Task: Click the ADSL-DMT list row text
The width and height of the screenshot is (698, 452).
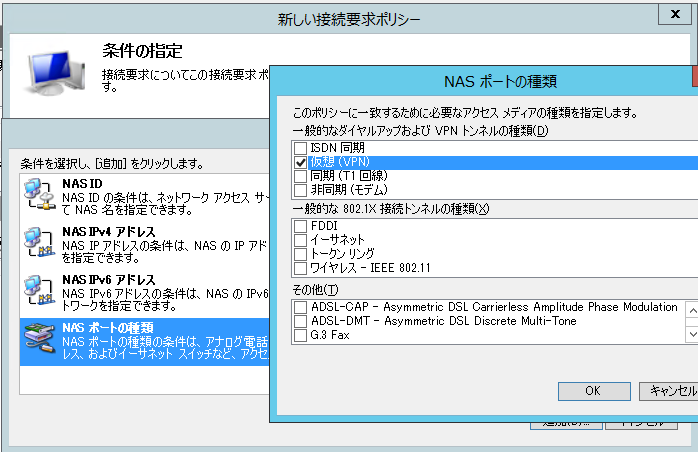Action: [443, 321]
